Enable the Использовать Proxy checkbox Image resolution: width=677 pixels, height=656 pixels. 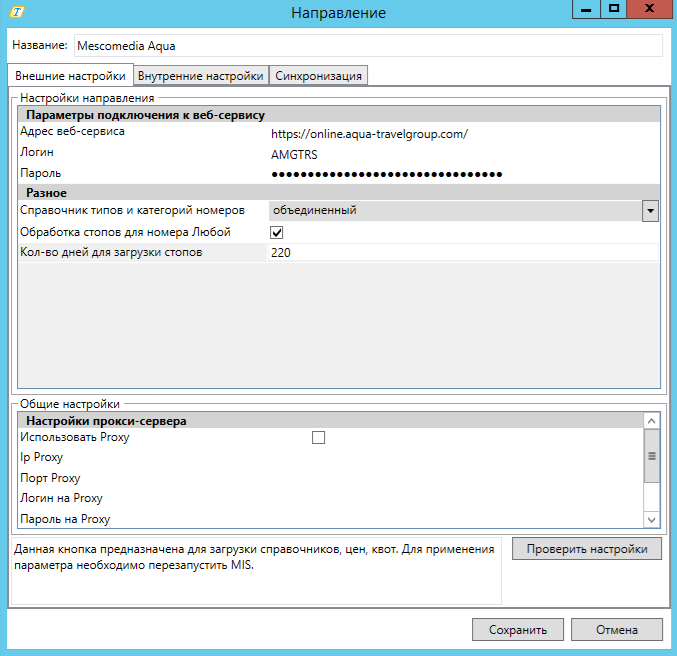[318, 437]
